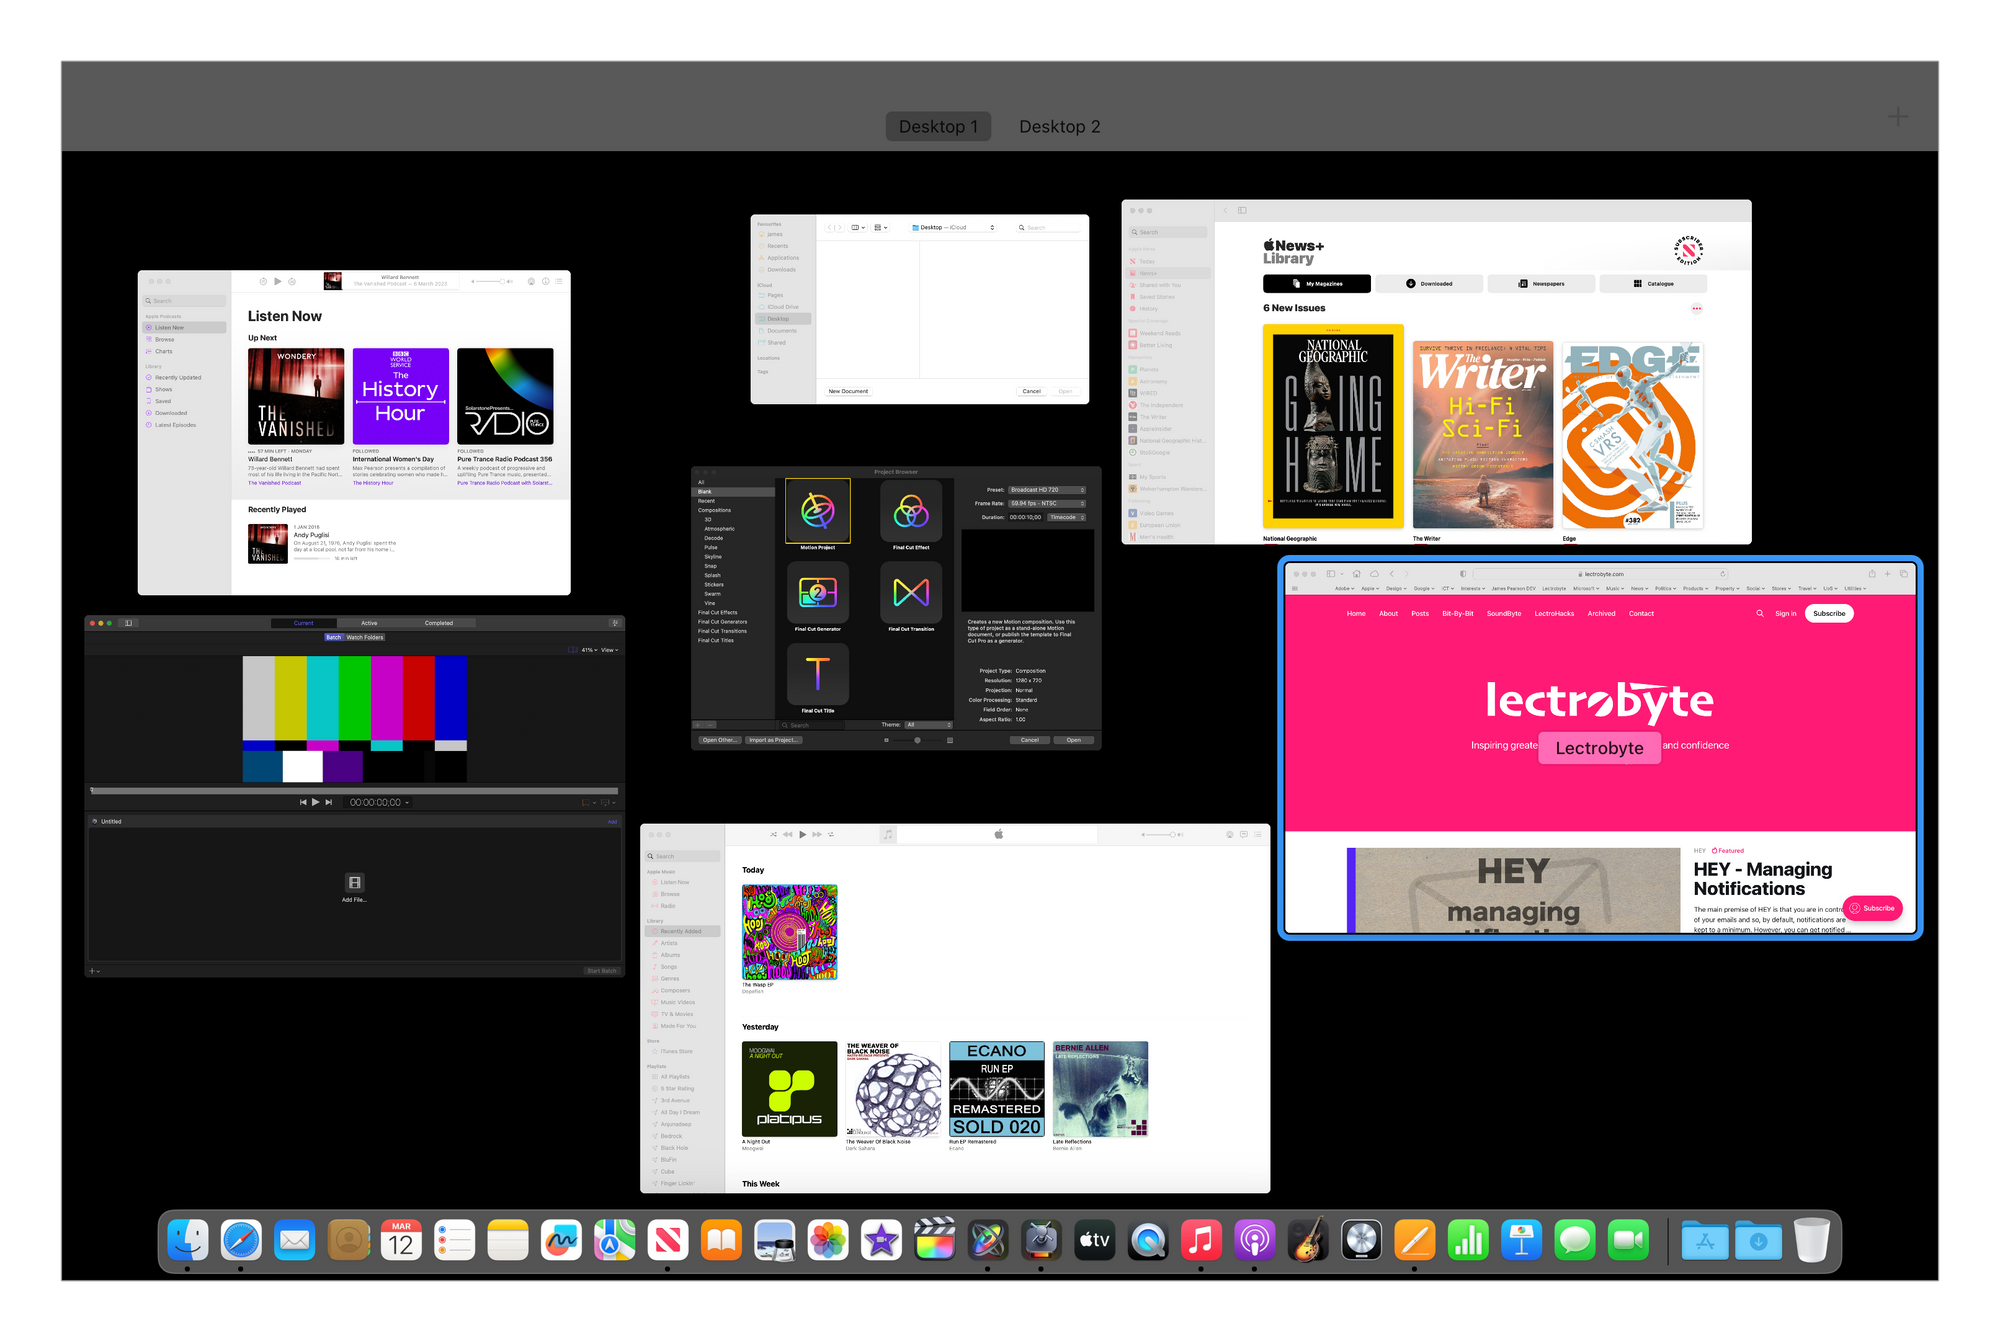Select the Downloaded tab in News+ Library
The height and width of the screenshot is (1342, 2000).
(1429, 284)
